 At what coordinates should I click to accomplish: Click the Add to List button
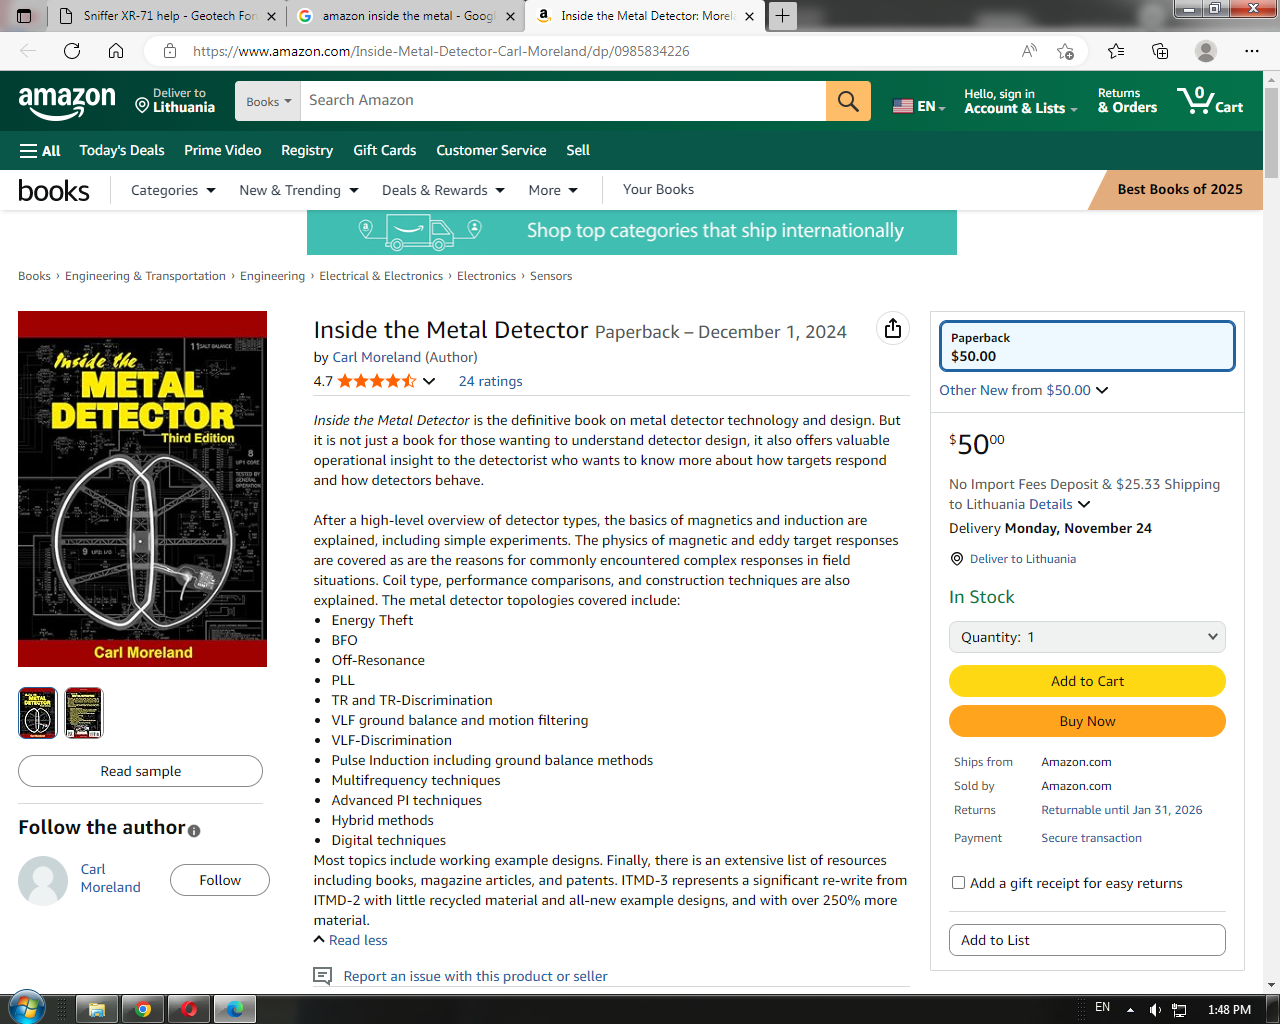[1087, 940]
